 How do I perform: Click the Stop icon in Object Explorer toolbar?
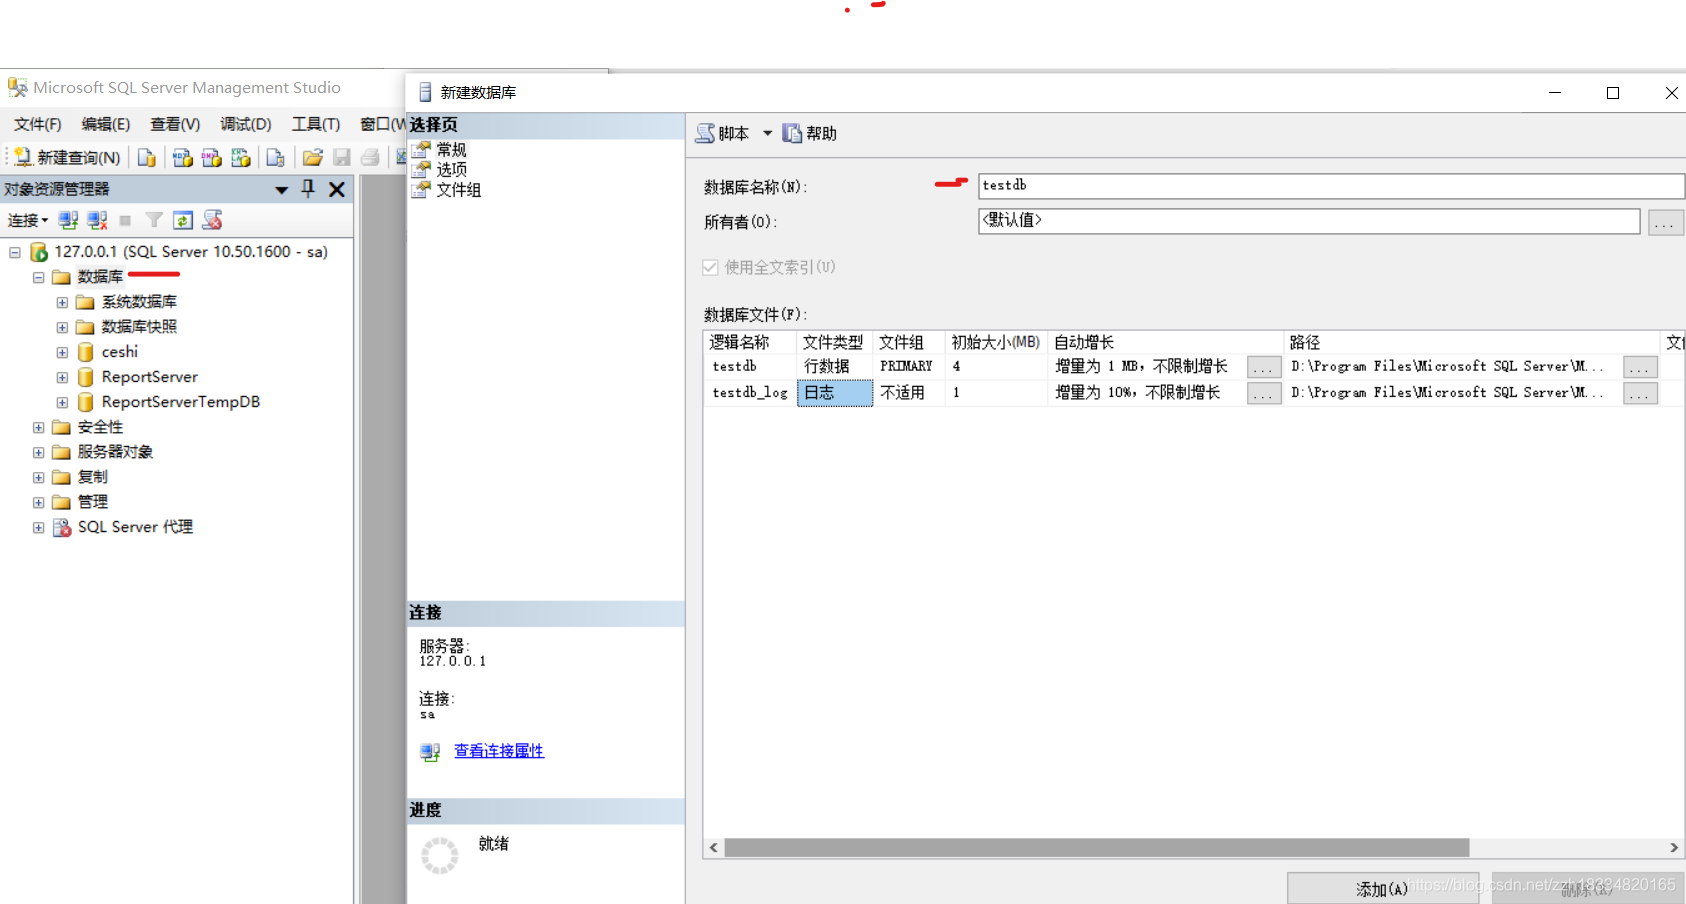click(125, 220)
